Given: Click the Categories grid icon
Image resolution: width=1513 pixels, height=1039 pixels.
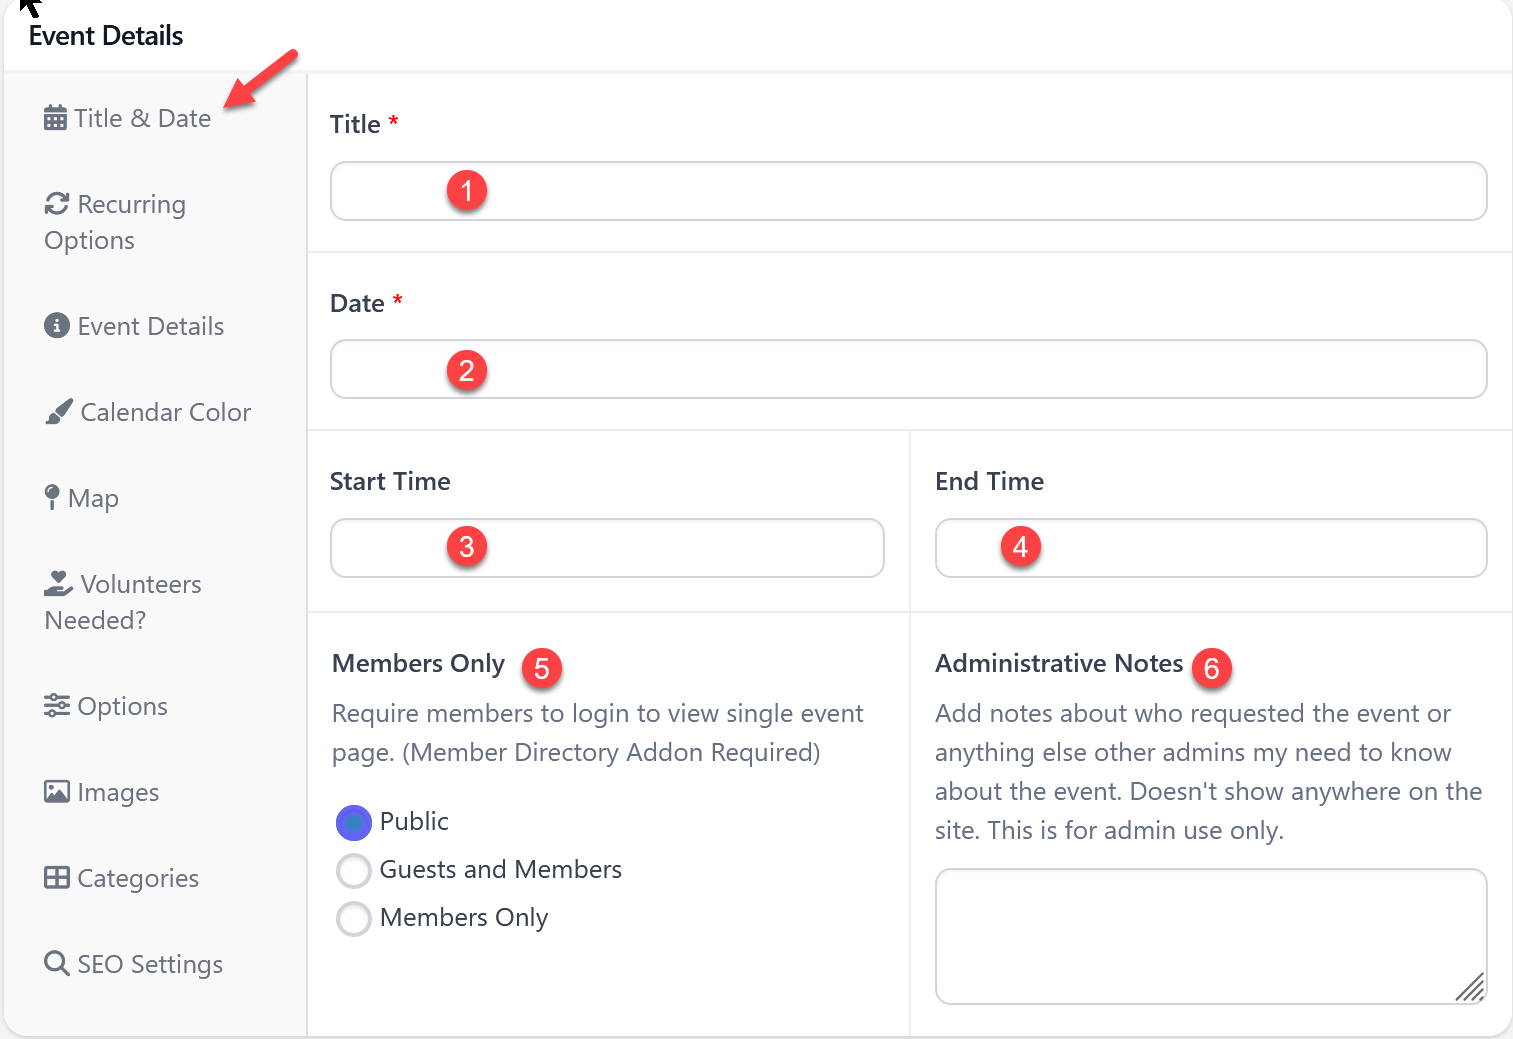Looking at the screenshot, I should click(57, 878).
